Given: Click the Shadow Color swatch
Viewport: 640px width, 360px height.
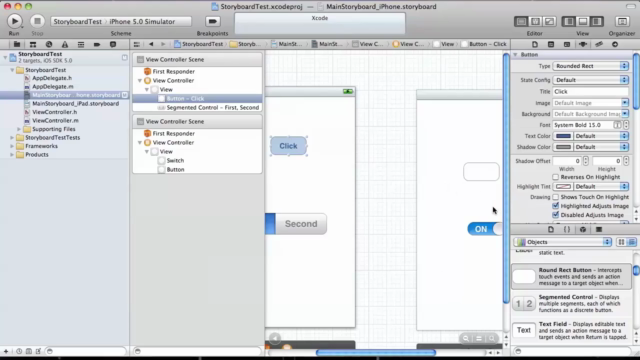Looking at the screenshot, I should tap(563, 147).
